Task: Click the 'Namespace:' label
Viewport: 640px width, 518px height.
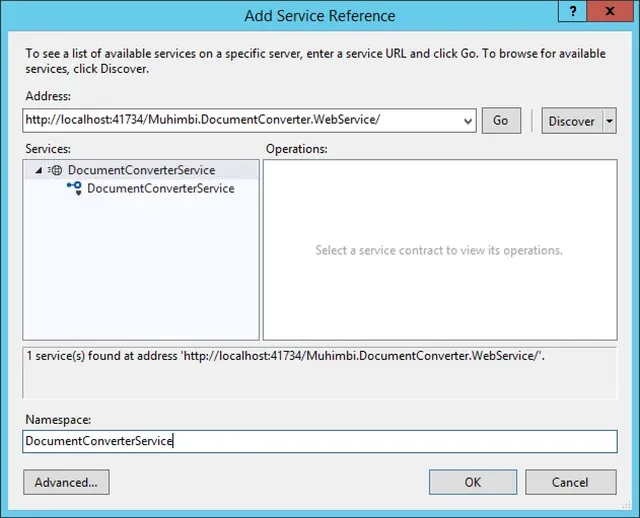Action: click(x=58, y=420)
